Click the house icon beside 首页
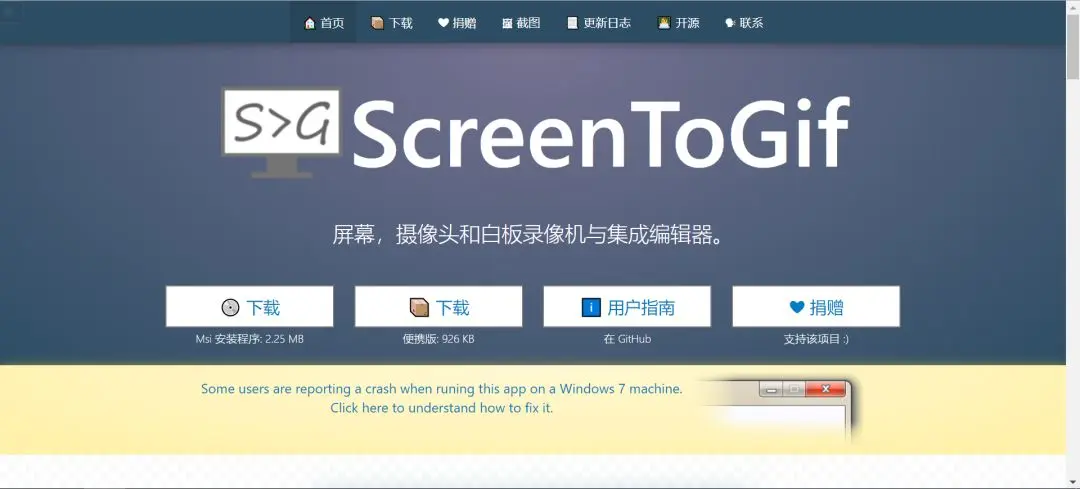The image size is (1080, 489). click(x=309, y=23)
